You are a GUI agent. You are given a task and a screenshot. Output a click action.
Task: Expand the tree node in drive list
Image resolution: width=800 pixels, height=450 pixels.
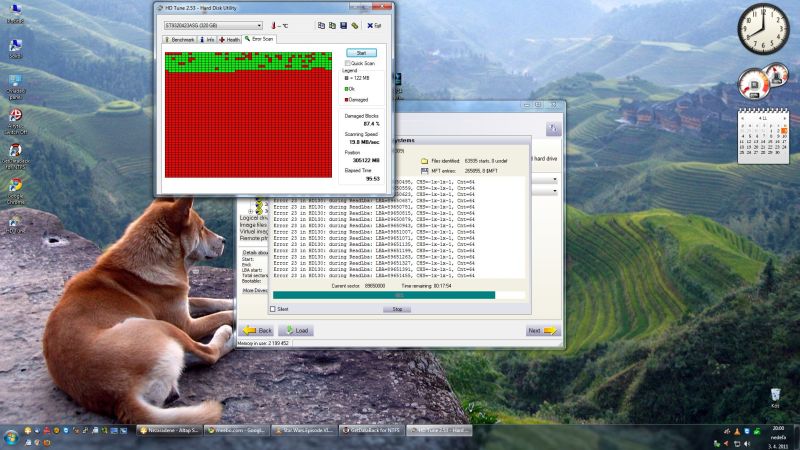pyautogui.click(x=250, y=210)
